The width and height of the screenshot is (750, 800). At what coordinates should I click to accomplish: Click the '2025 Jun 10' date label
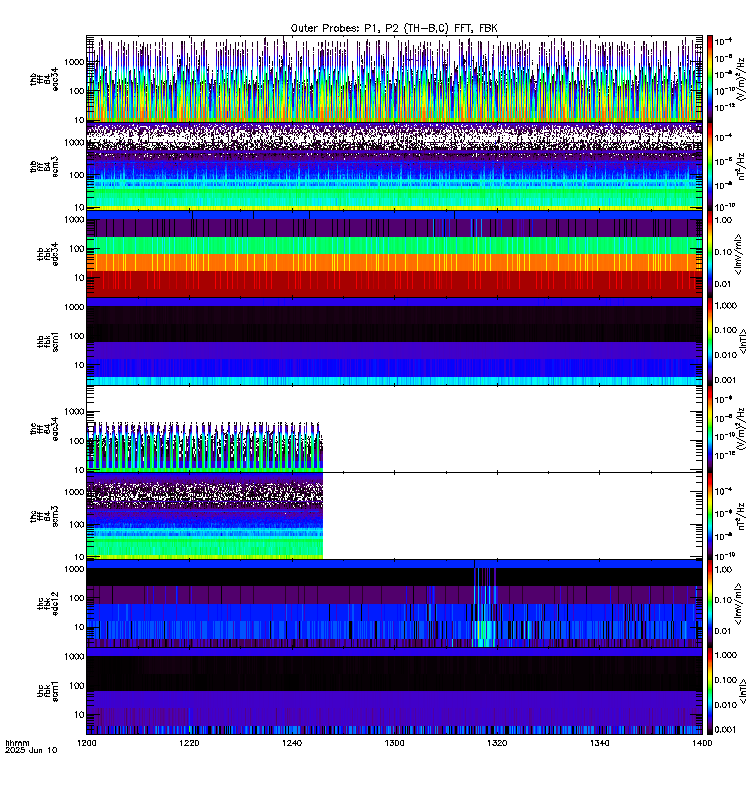pos(31,751)
